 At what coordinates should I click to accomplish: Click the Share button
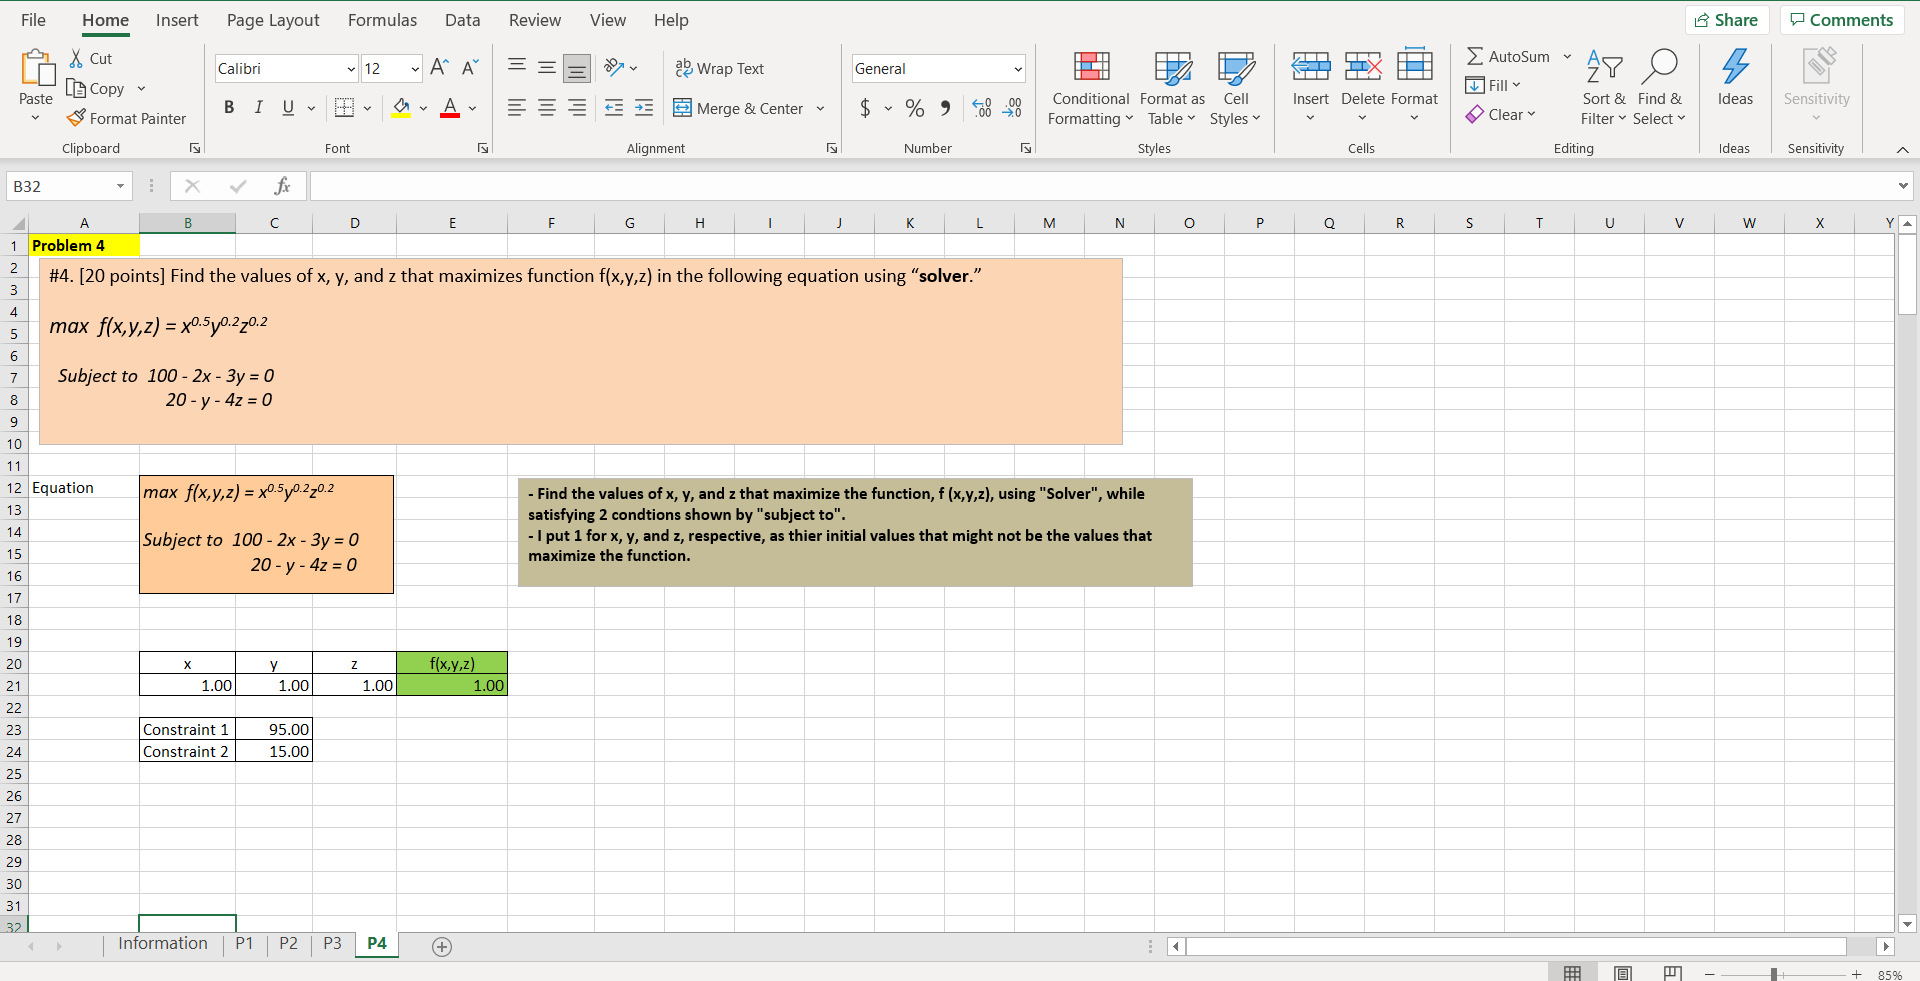coord(1728,20)
